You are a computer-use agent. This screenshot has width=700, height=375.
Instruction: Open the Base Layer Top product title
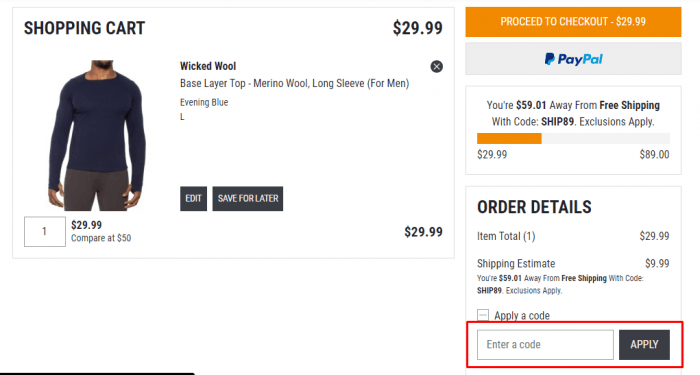point(294,83)
